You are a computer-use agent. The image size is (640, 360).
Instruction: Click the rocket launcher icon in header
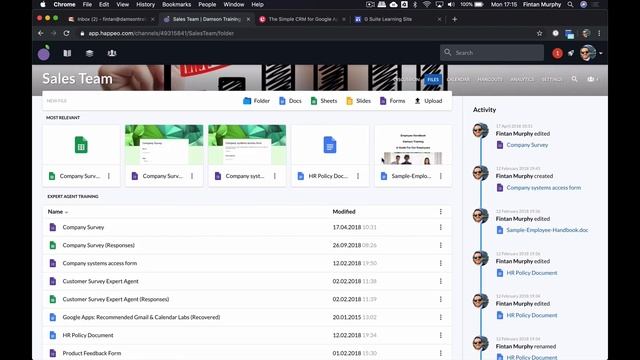[571, 53]
